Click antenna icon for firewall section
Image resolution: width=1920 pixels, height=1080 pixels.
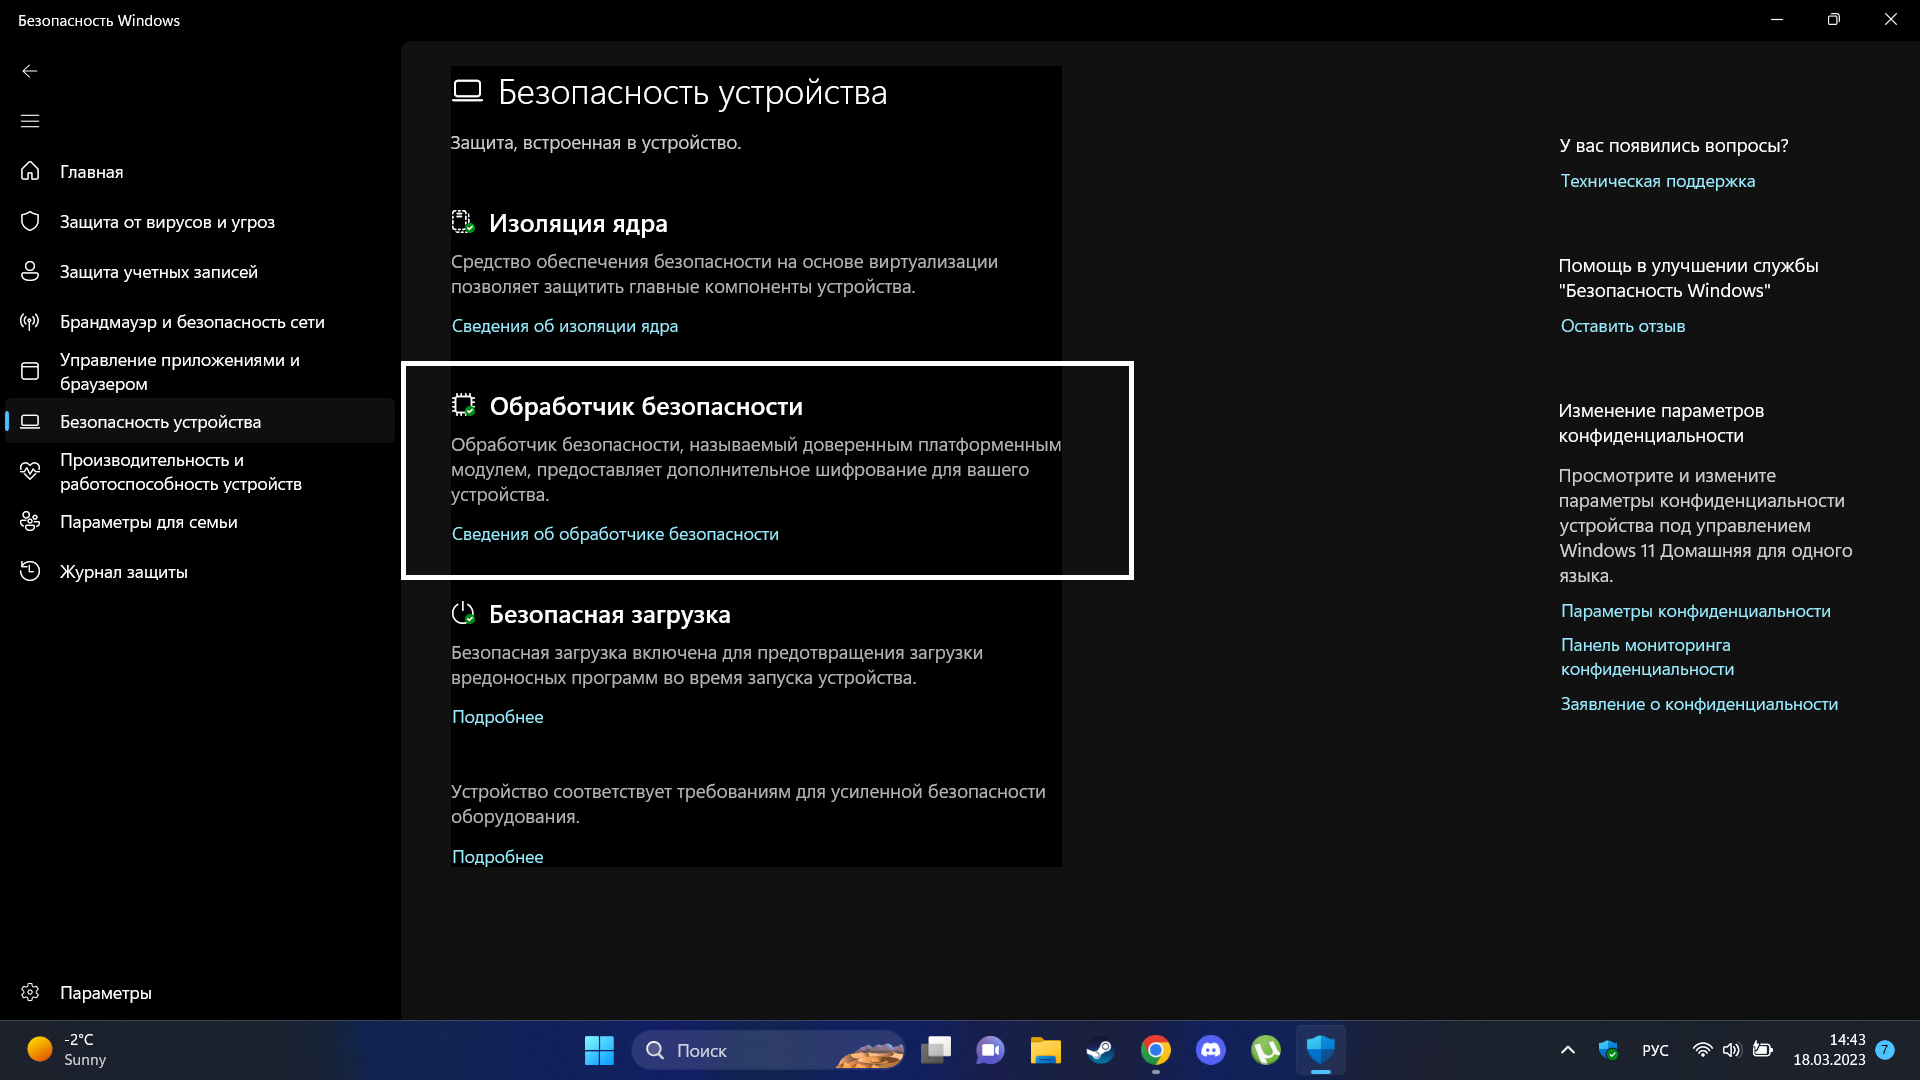(x=30, y=321)
